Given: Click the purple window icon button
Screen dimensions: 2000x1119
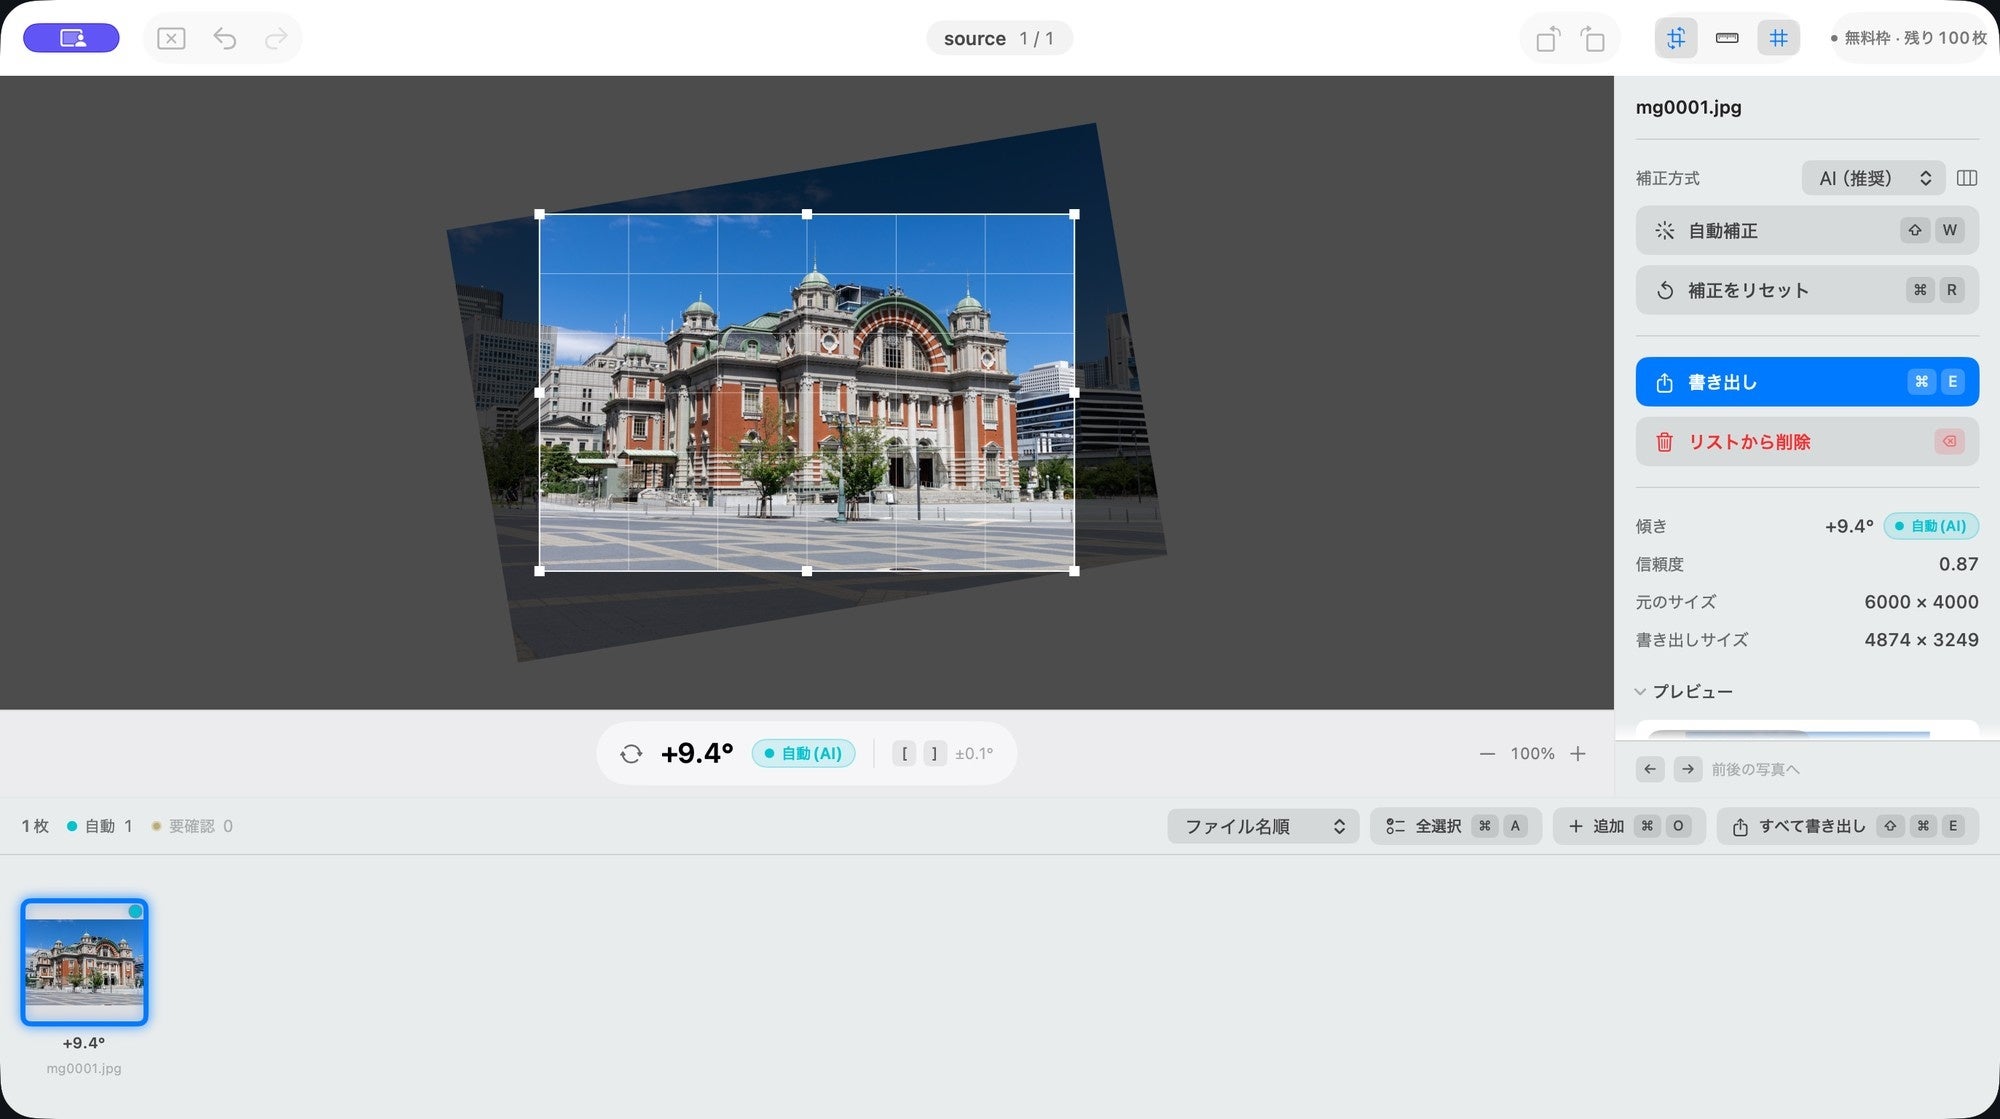Looking at the screenshot, I should [71, 38].
